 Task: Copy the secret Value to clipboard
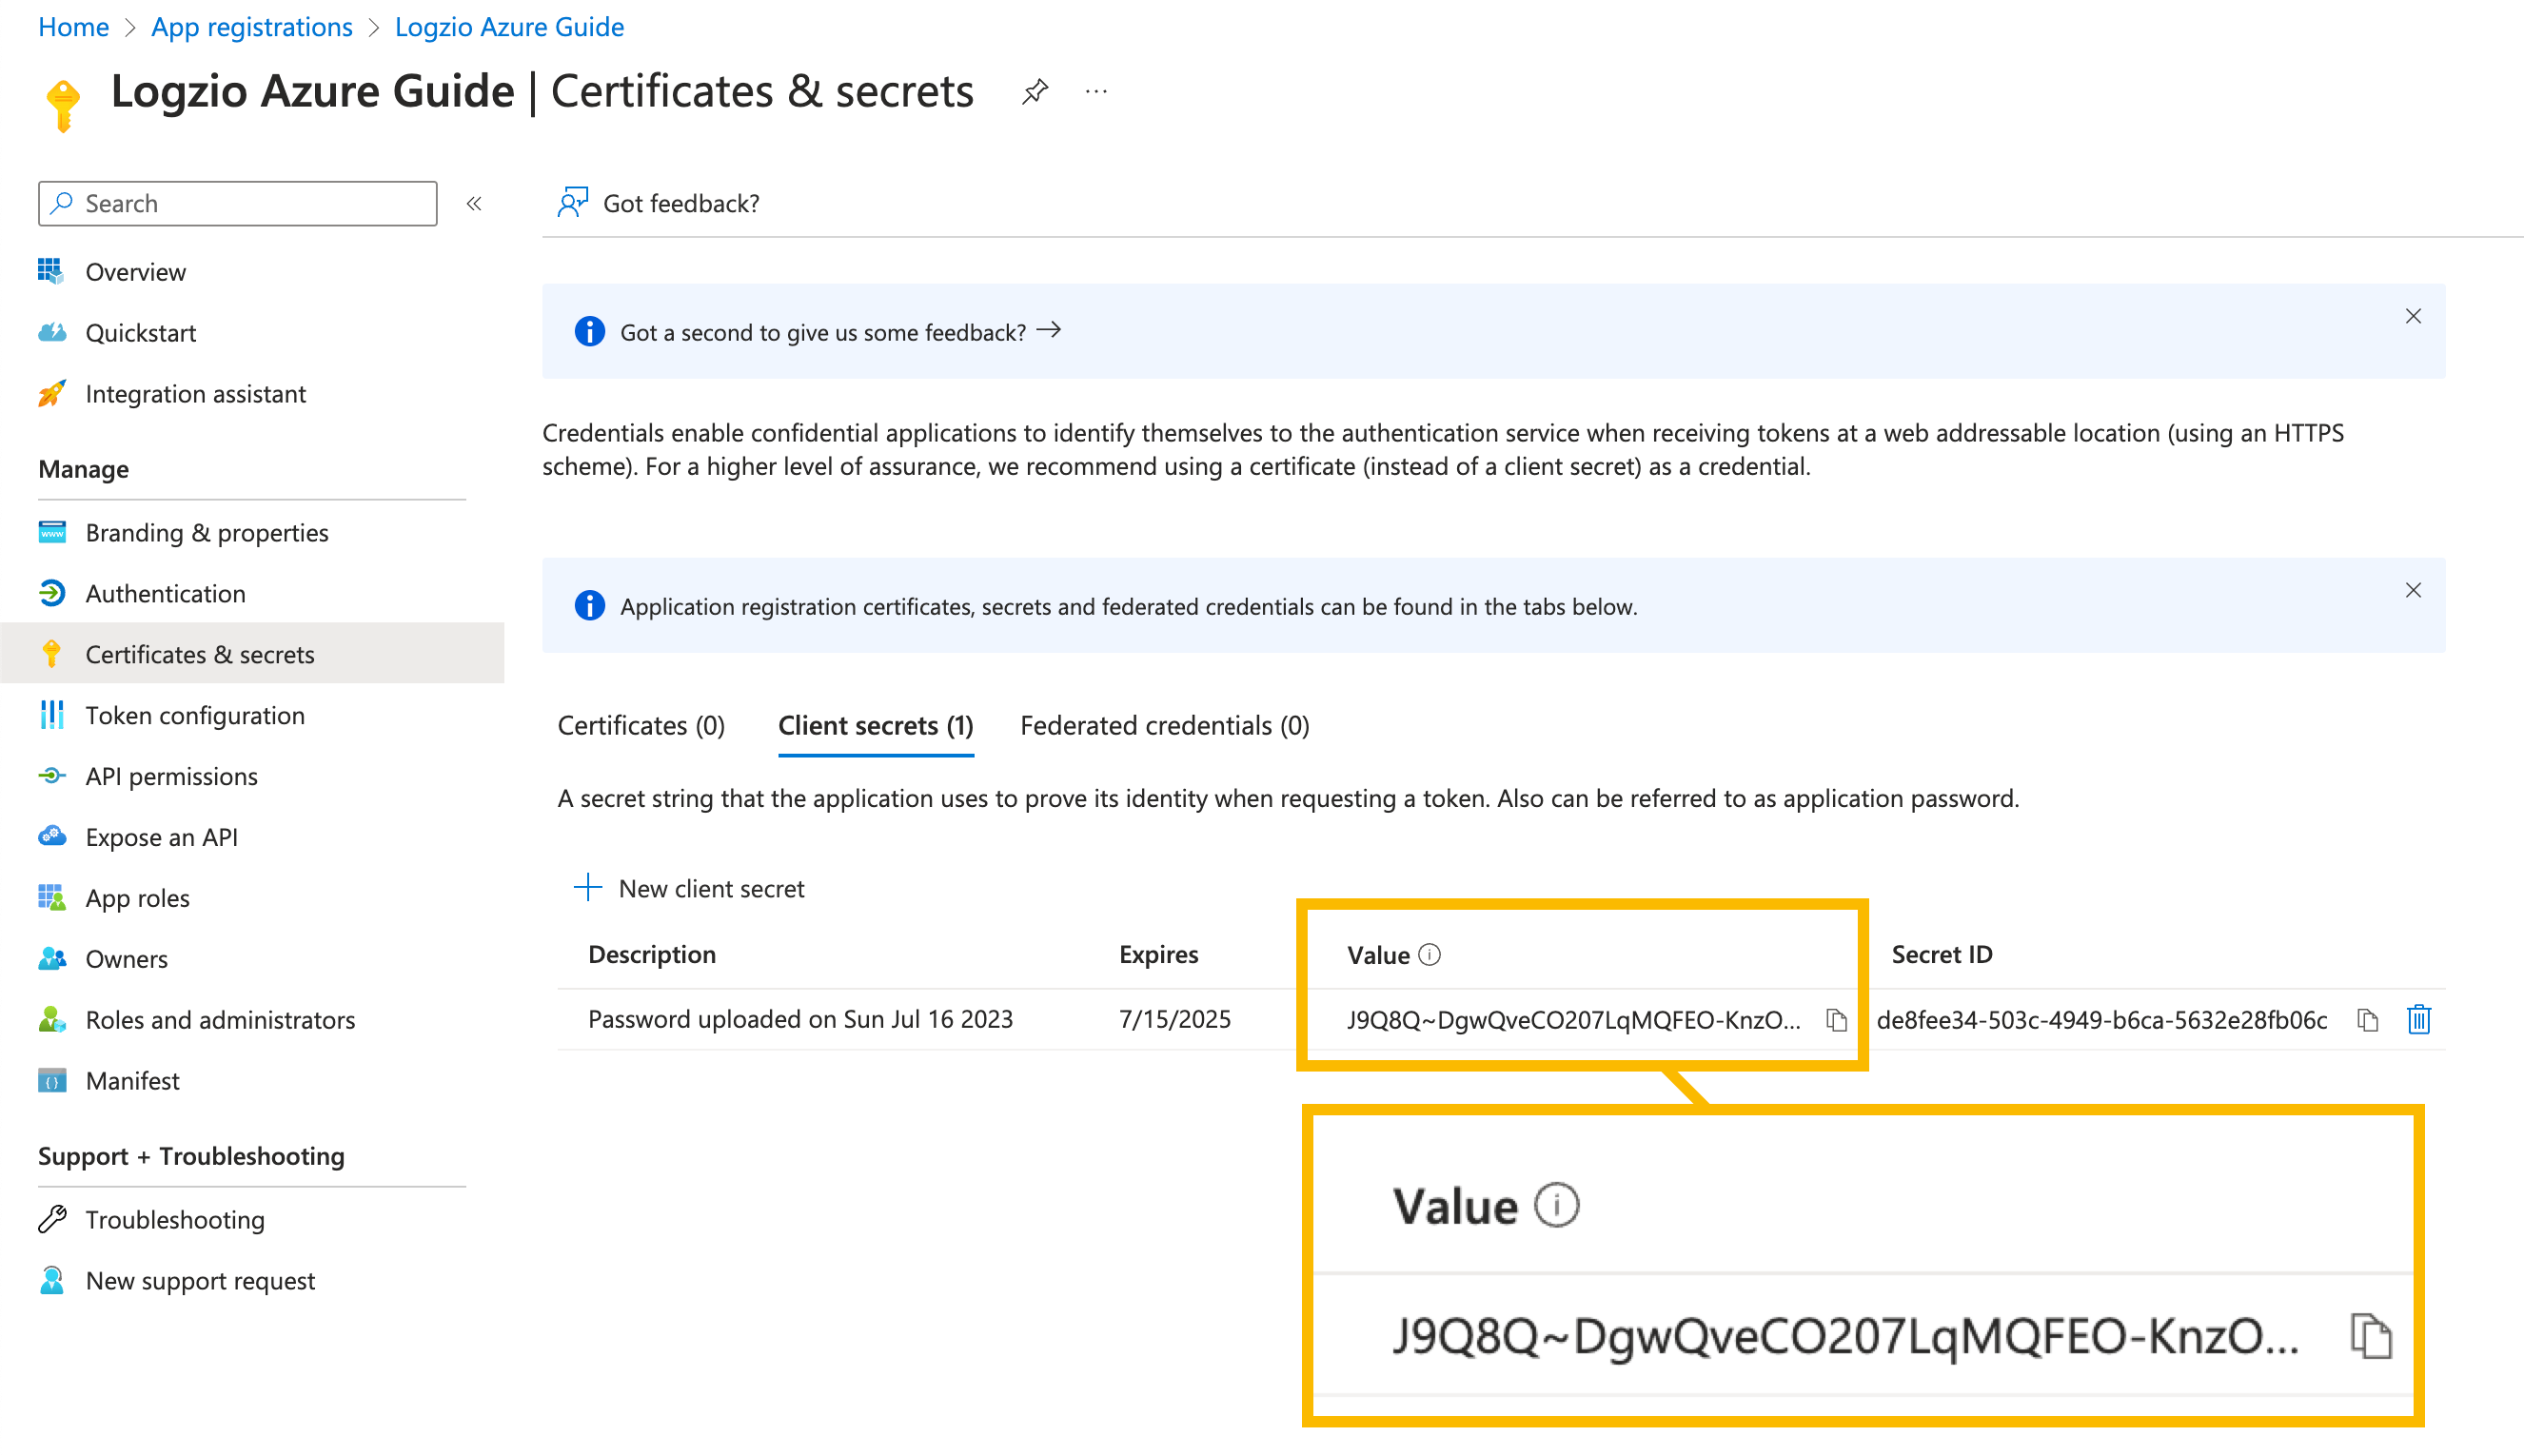1836,1020
